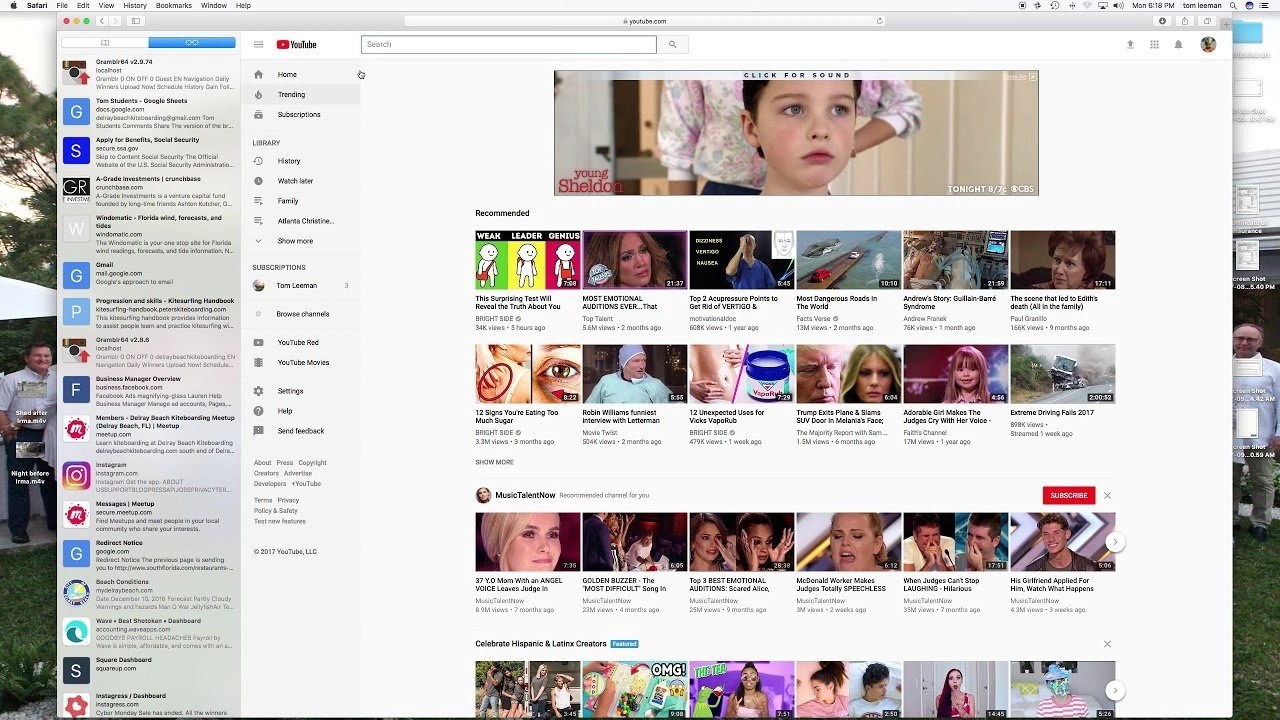Open the Safari Bookmarks menu
Image resolution: width=1280 pixels, height=720 pixels.
point(174,5)
